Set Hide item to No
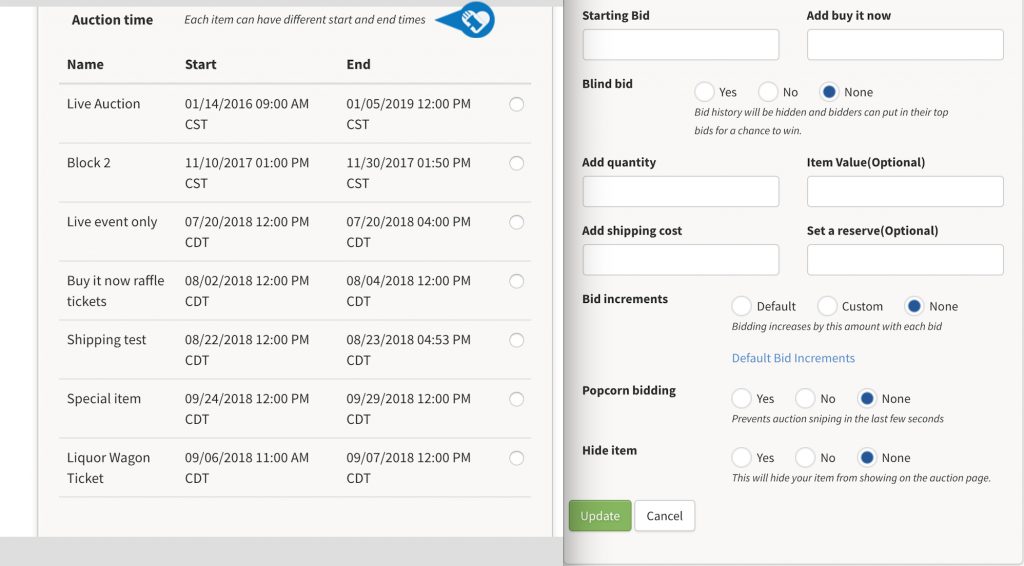The width and height of the screenshot is (1024, 566). point(805,458)
